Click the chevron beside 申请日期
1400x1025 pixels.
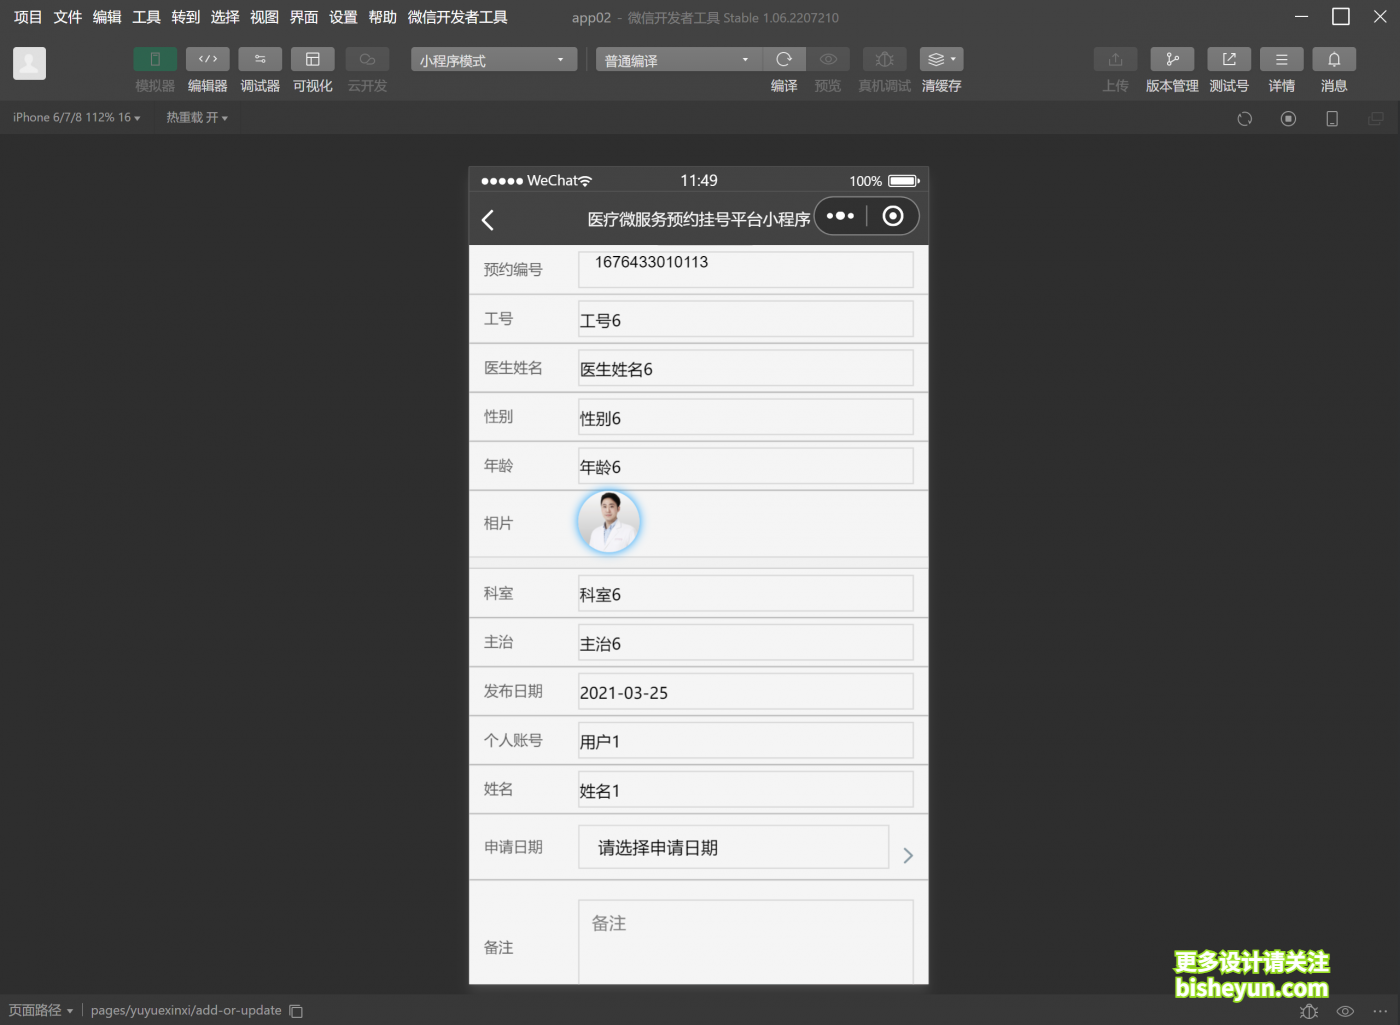coord(908,855)
